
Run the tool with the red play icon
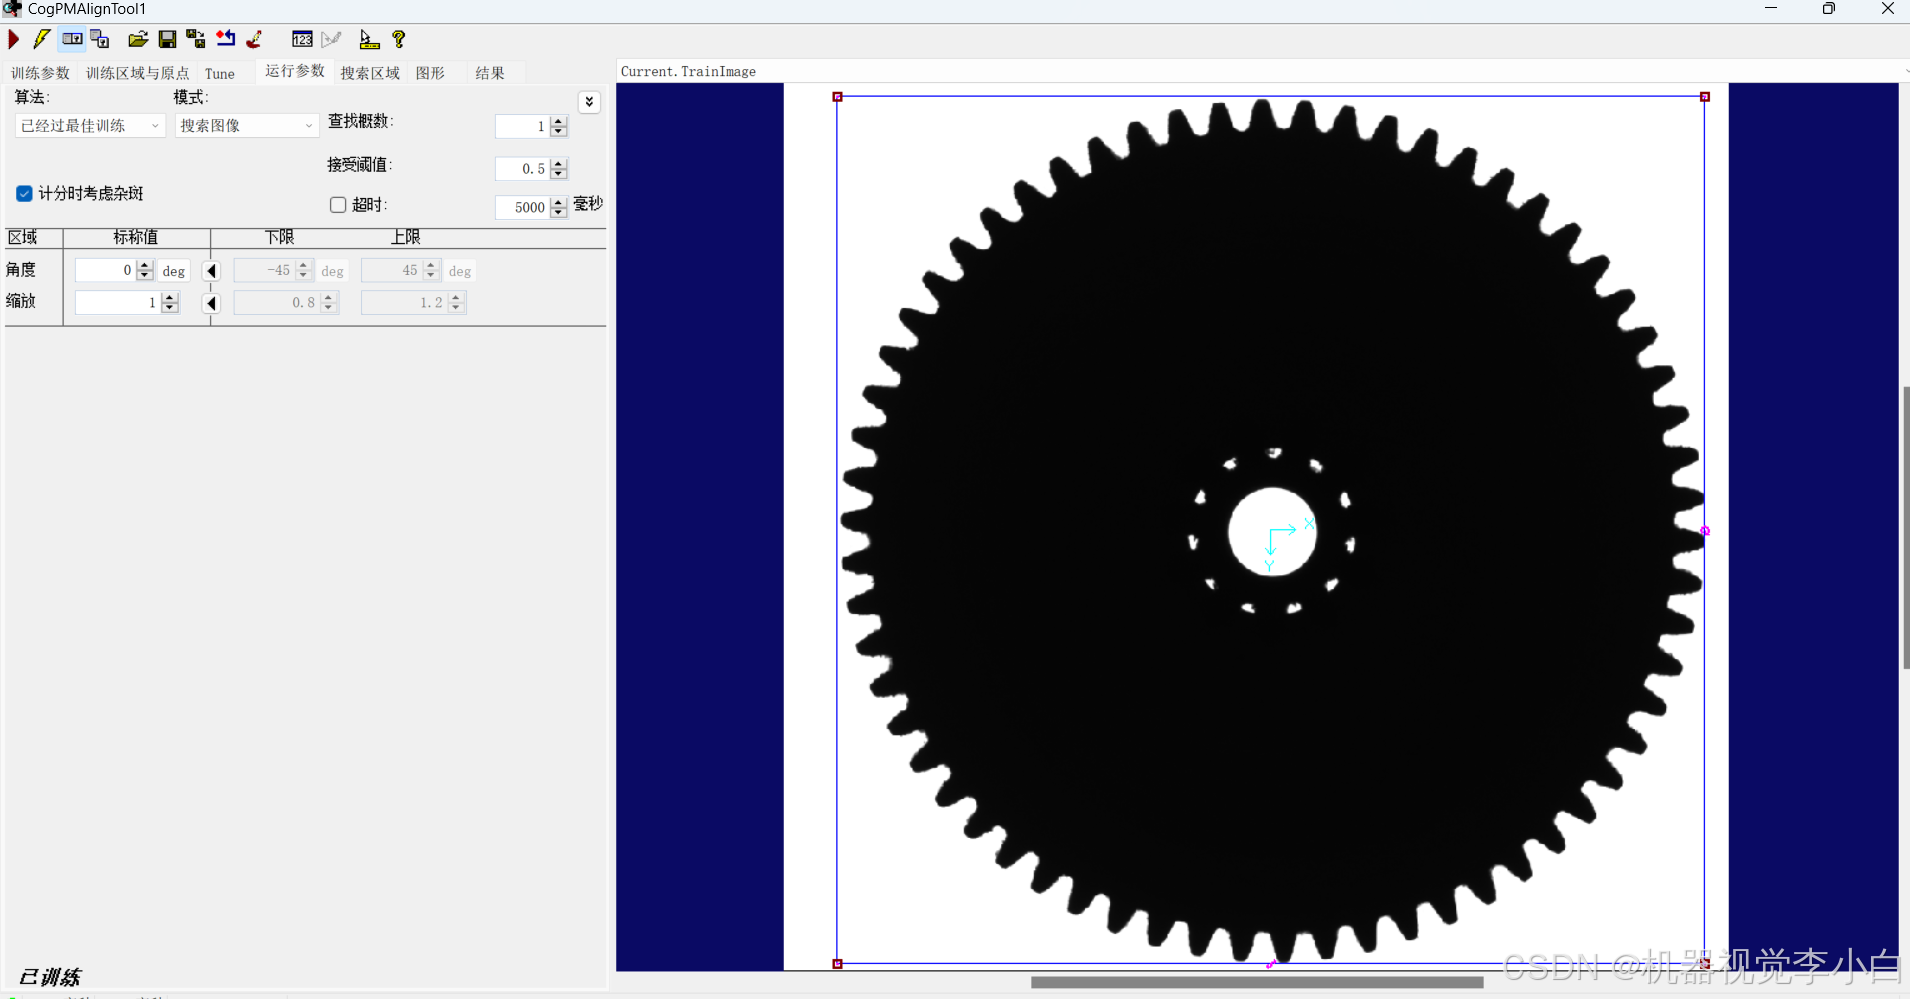pyautogui.click(x=14, y=39)
